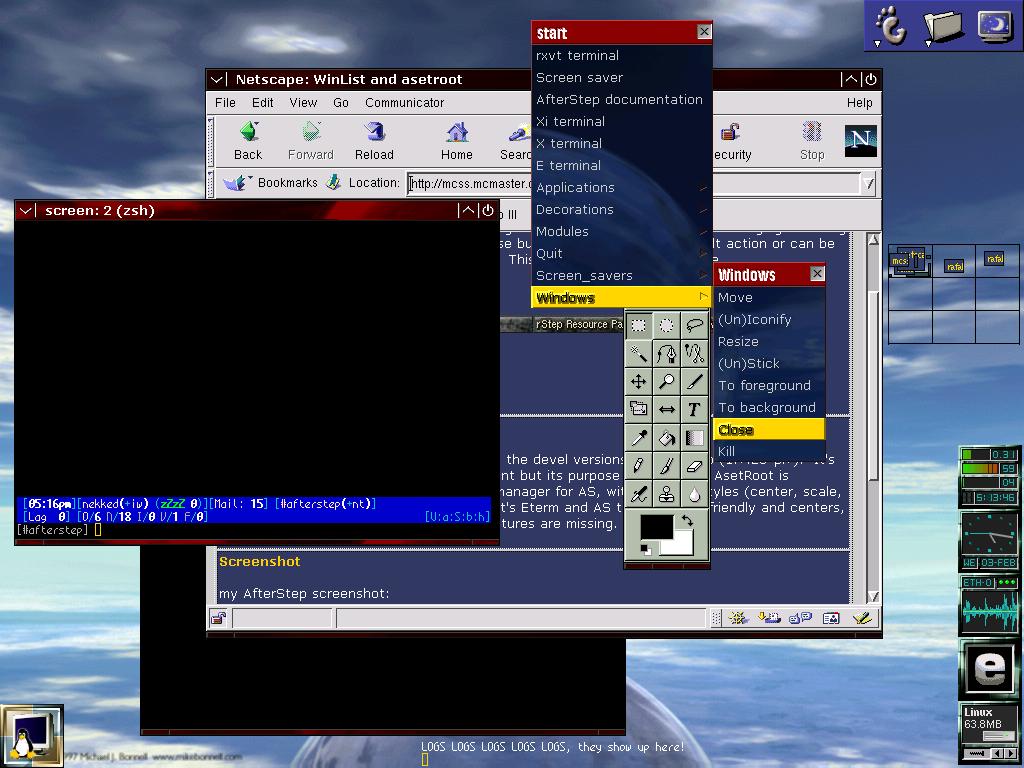
Task: Choose the Text tool in the toolbox
Action: [694, 409]
